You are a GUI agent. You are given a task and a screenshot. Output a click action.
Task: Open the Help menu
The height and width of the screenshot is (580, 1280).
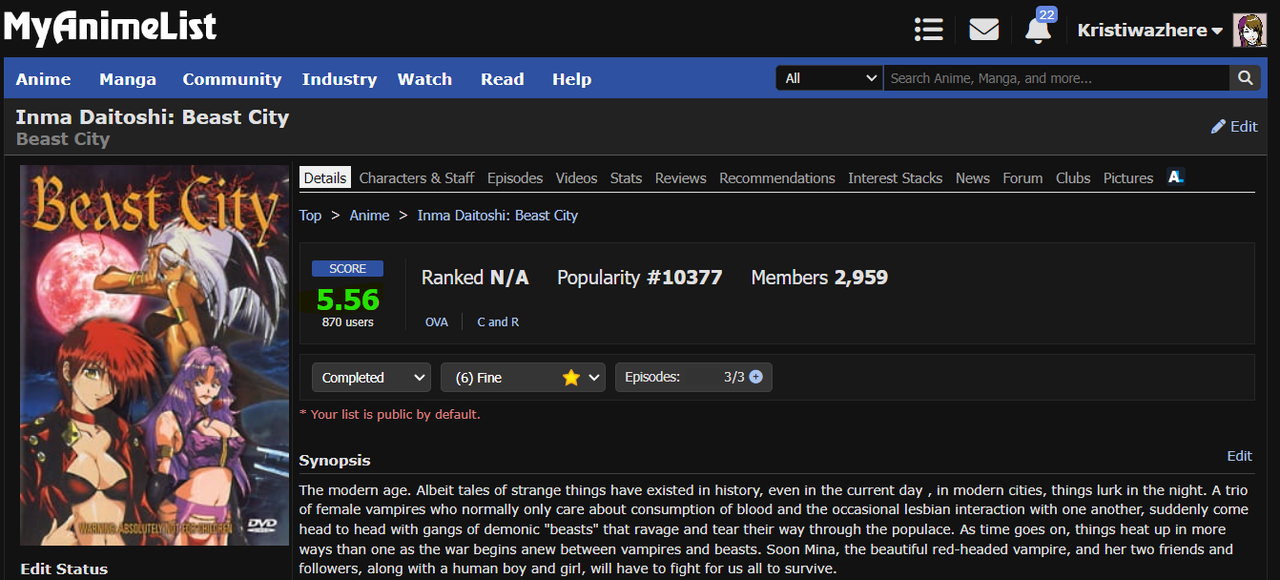click(572, 79)
